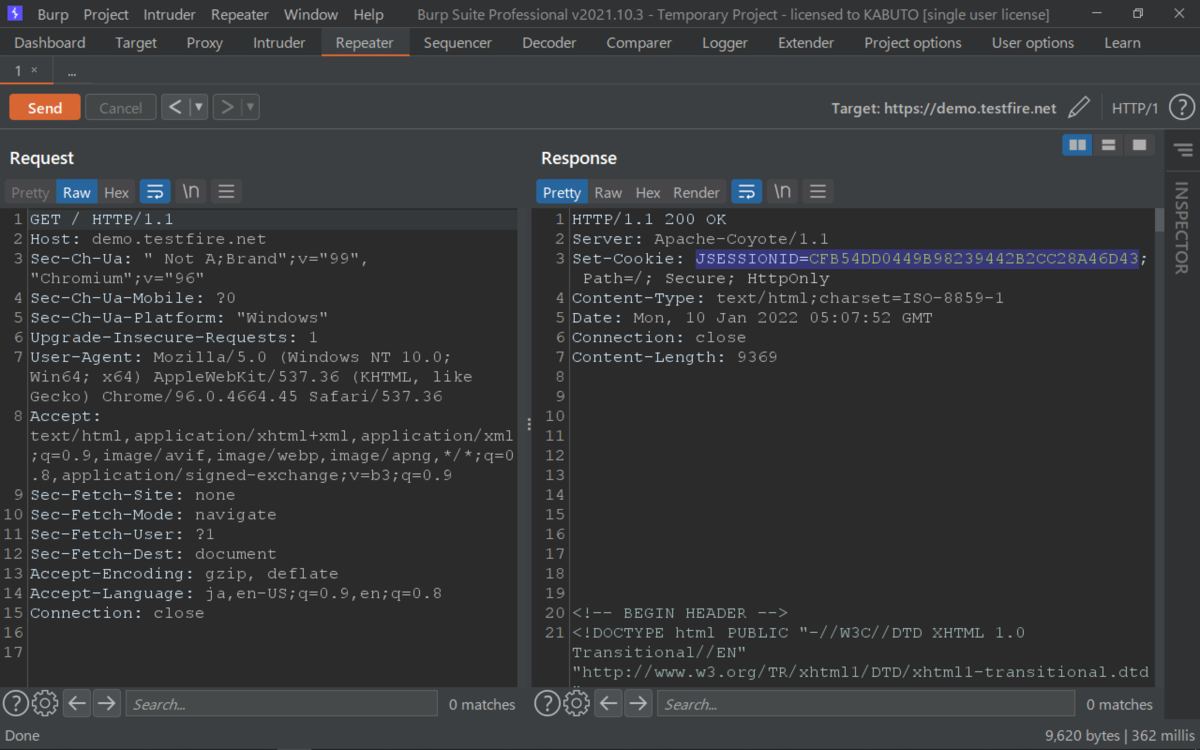Go to next match in Response search
This screenshot has width=1200, height=750.
pos(638,703)
